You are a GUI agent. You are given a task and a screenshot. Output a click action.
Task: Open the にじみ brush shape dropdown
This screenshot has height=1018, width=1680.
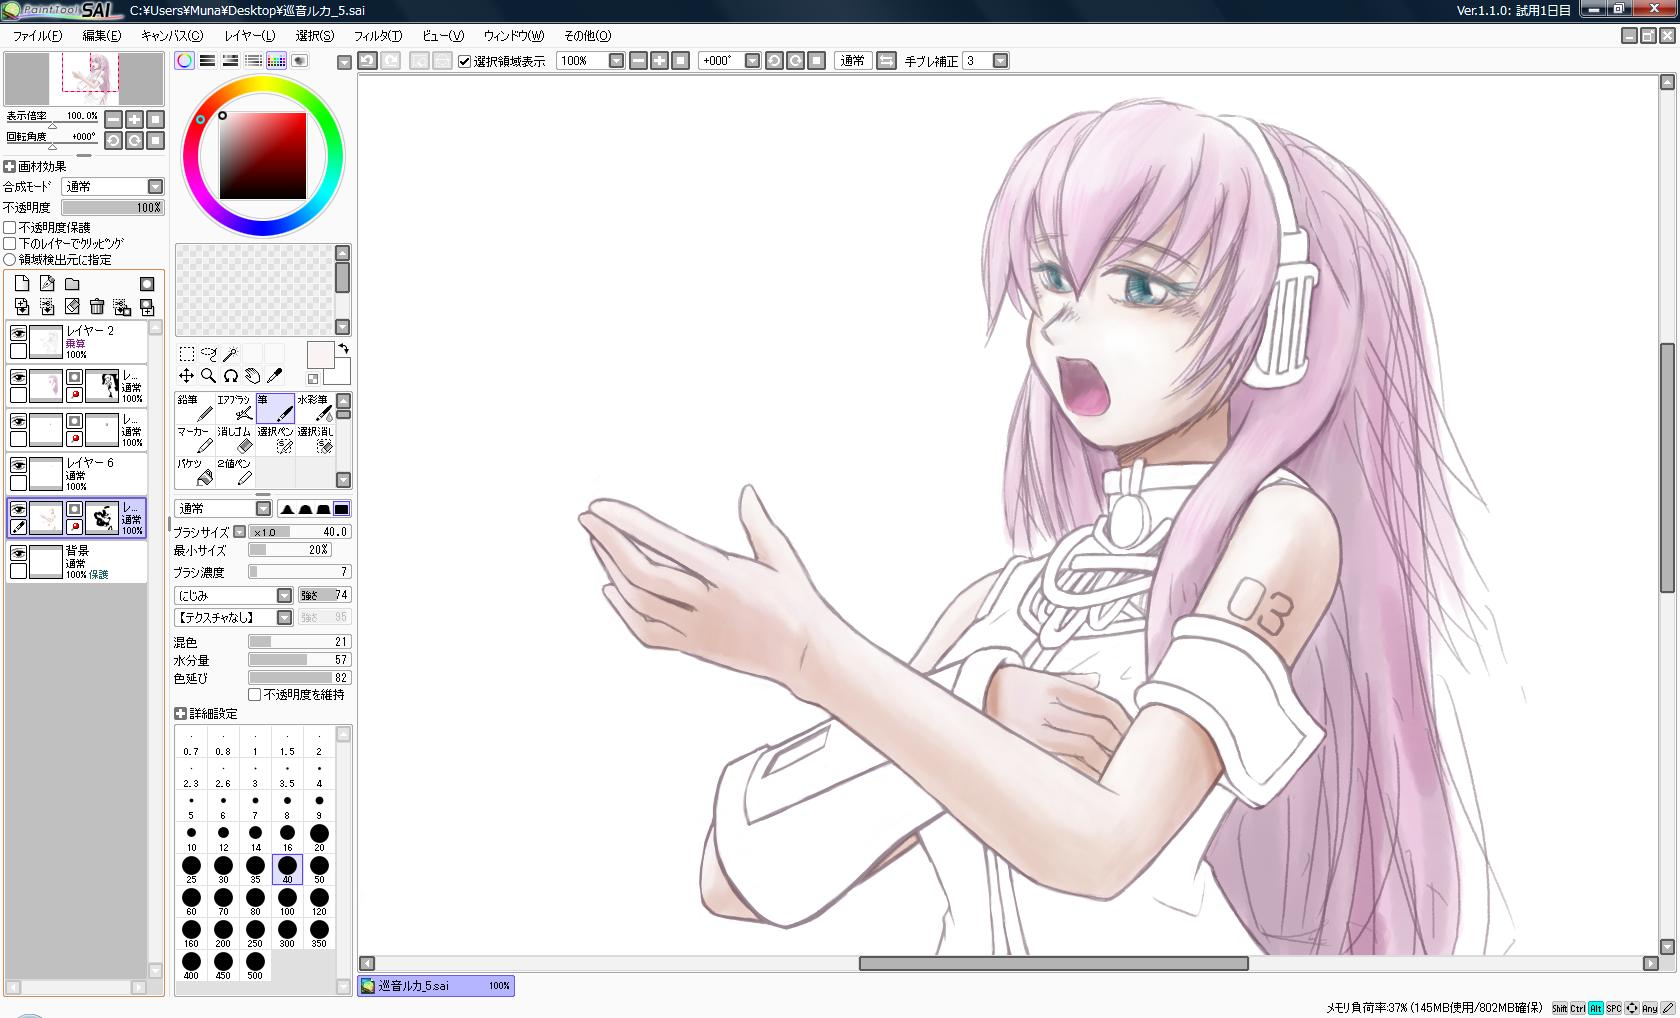284,595
